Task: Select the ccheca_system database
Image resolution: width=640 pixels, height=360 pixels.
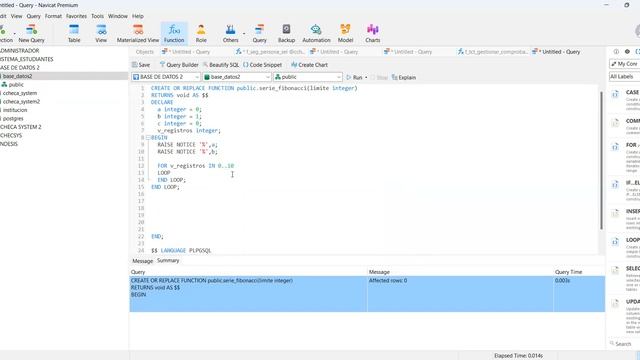Action: pos(19,93)
